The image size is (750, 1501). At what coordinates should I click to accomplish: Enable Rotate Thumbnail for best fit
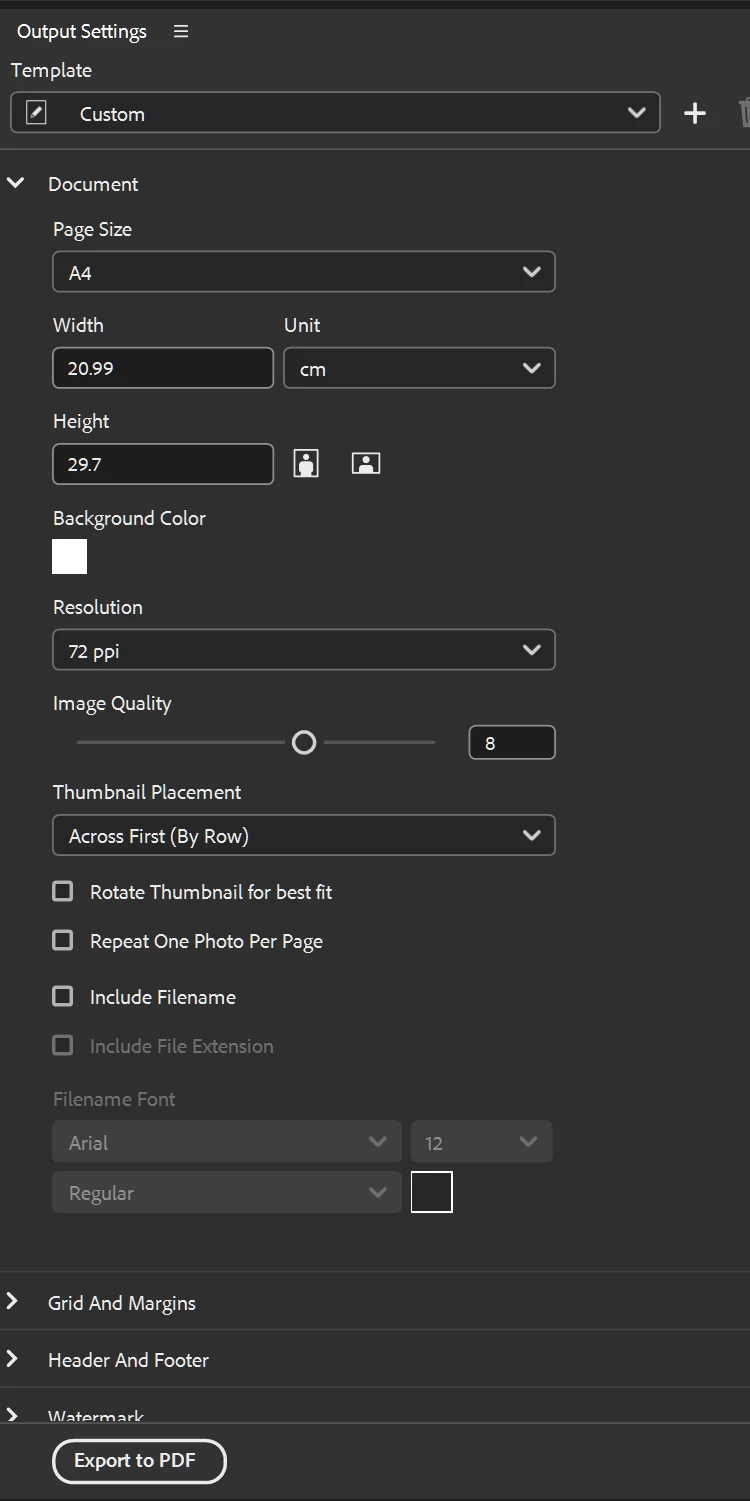63,891
